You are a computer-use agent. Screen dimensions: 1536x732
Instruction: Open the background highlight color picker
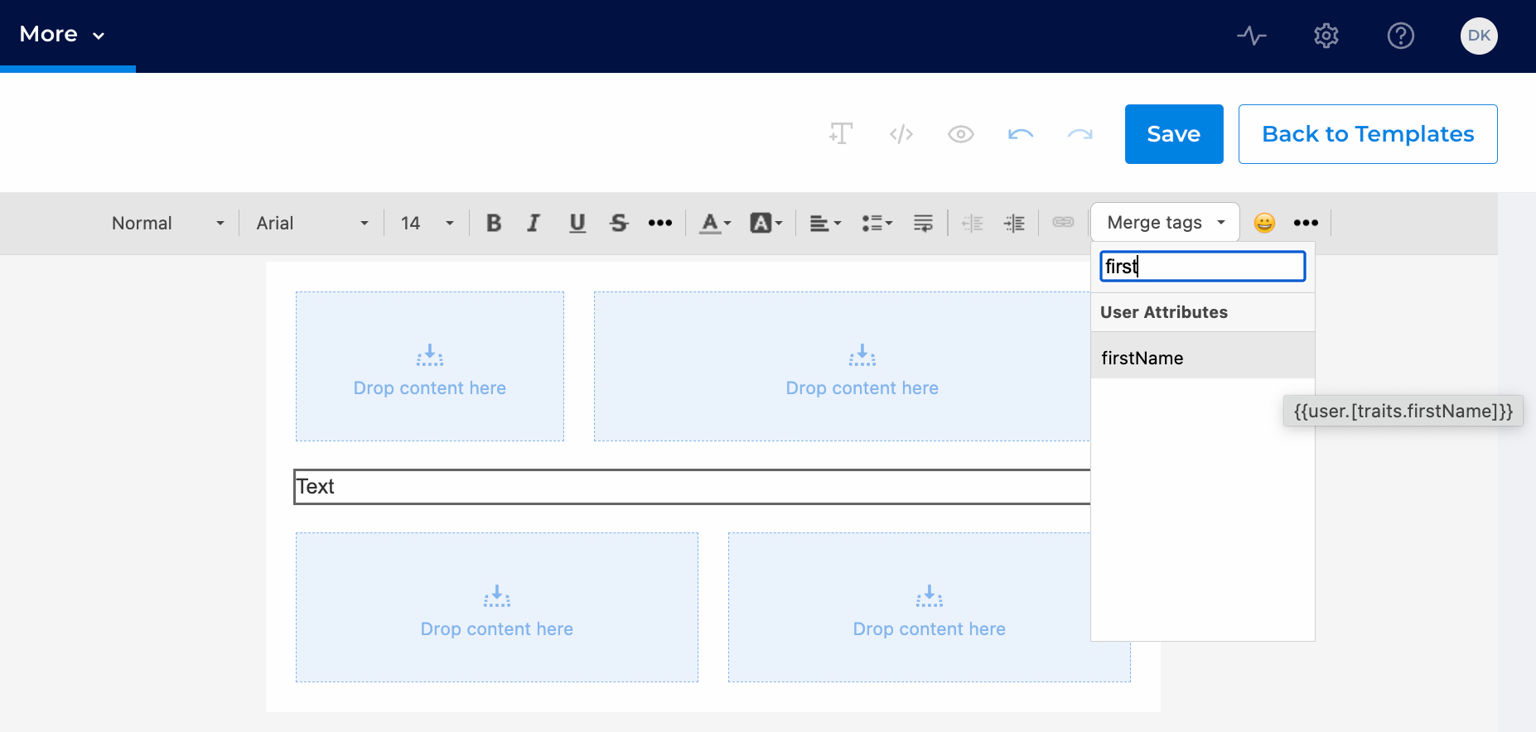[x=766, y=223]
